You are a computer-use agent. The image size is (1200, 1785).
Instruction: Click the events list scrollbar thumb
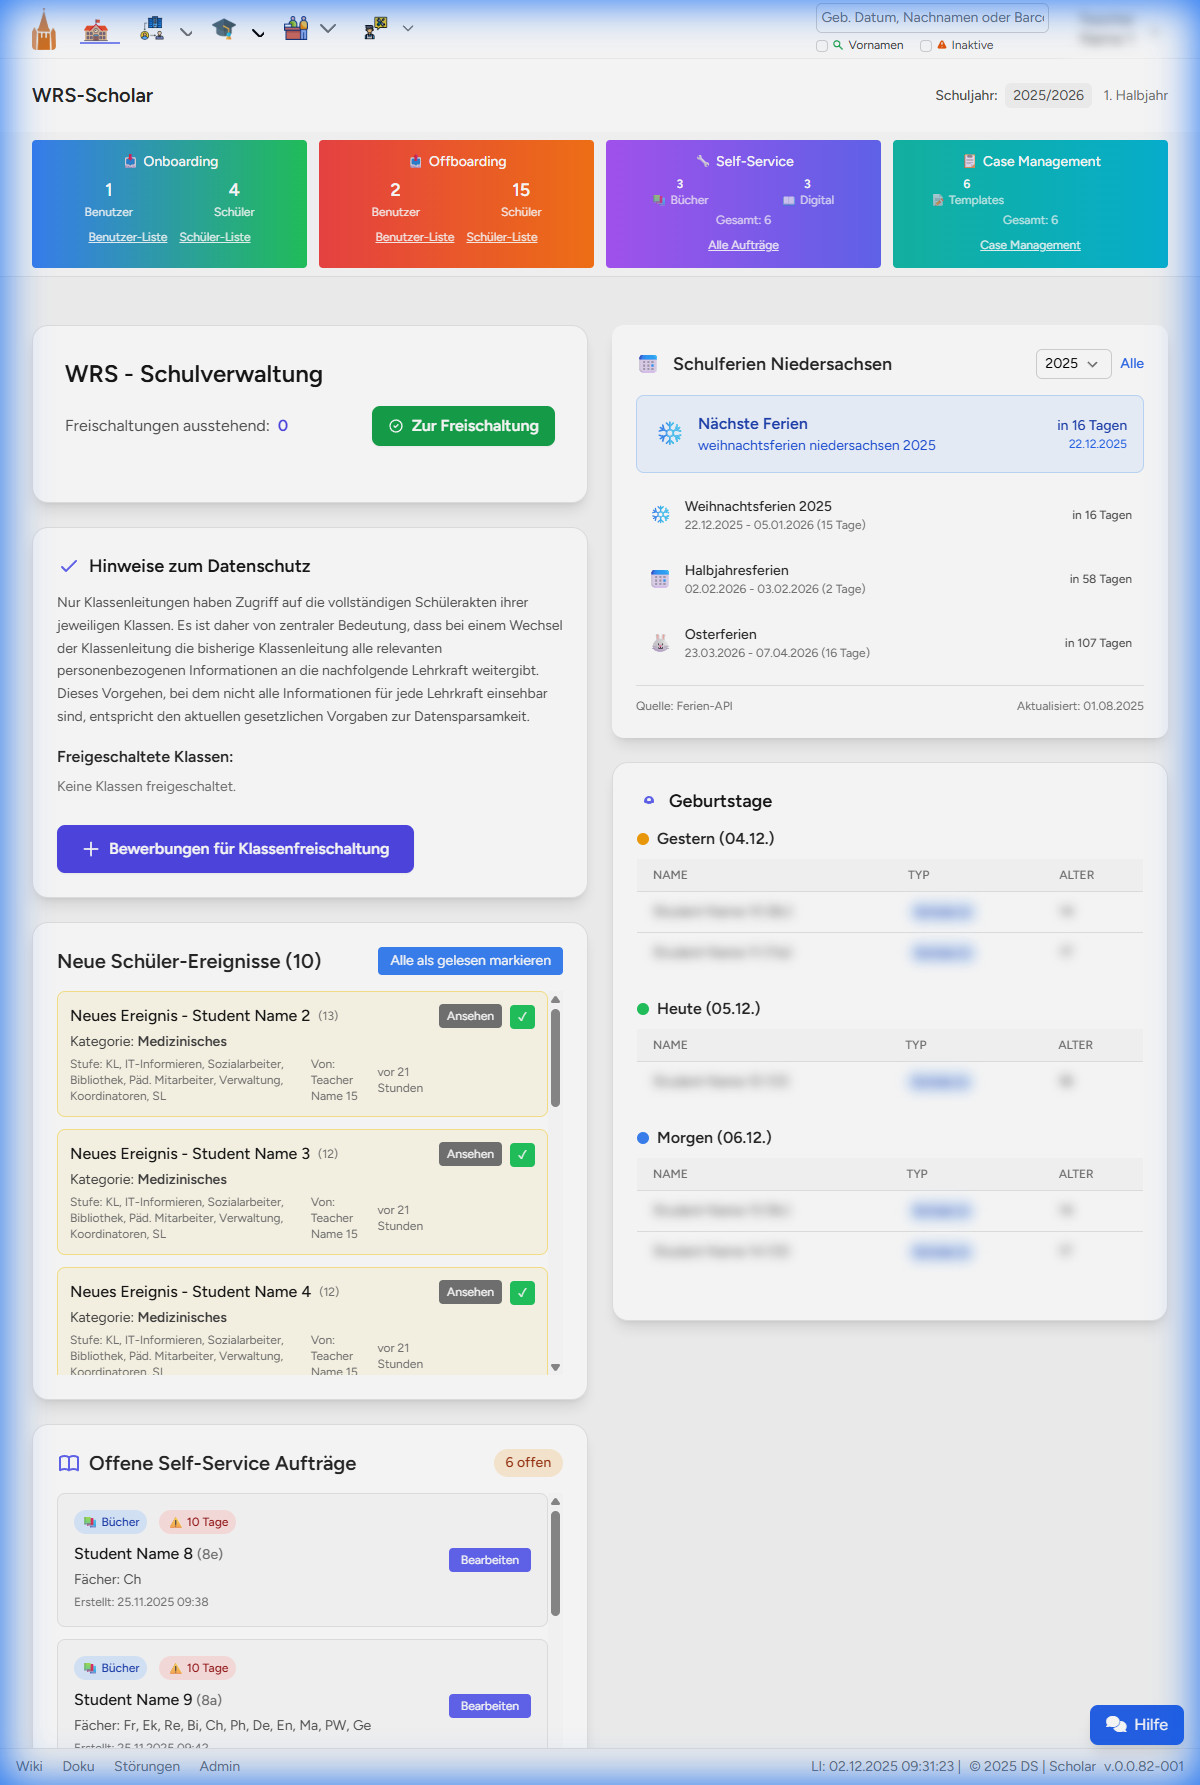coord(555,1057)
